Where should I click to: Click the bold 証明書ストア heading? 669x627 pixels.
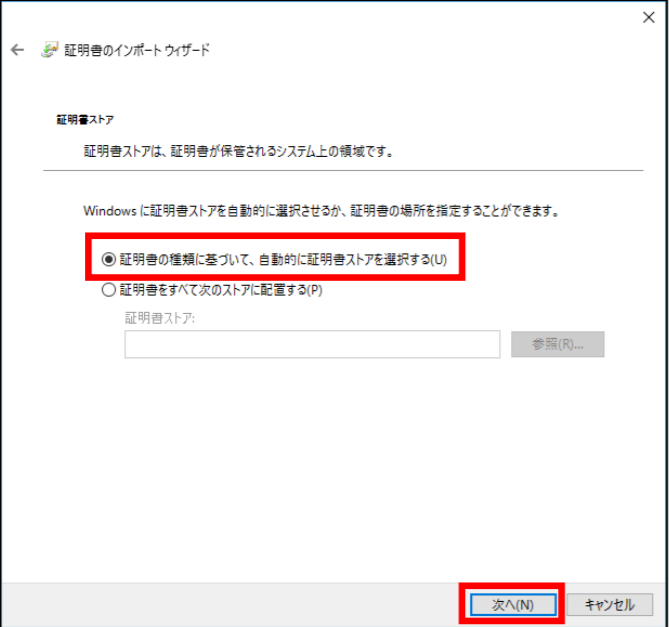(x=85, y=120)
